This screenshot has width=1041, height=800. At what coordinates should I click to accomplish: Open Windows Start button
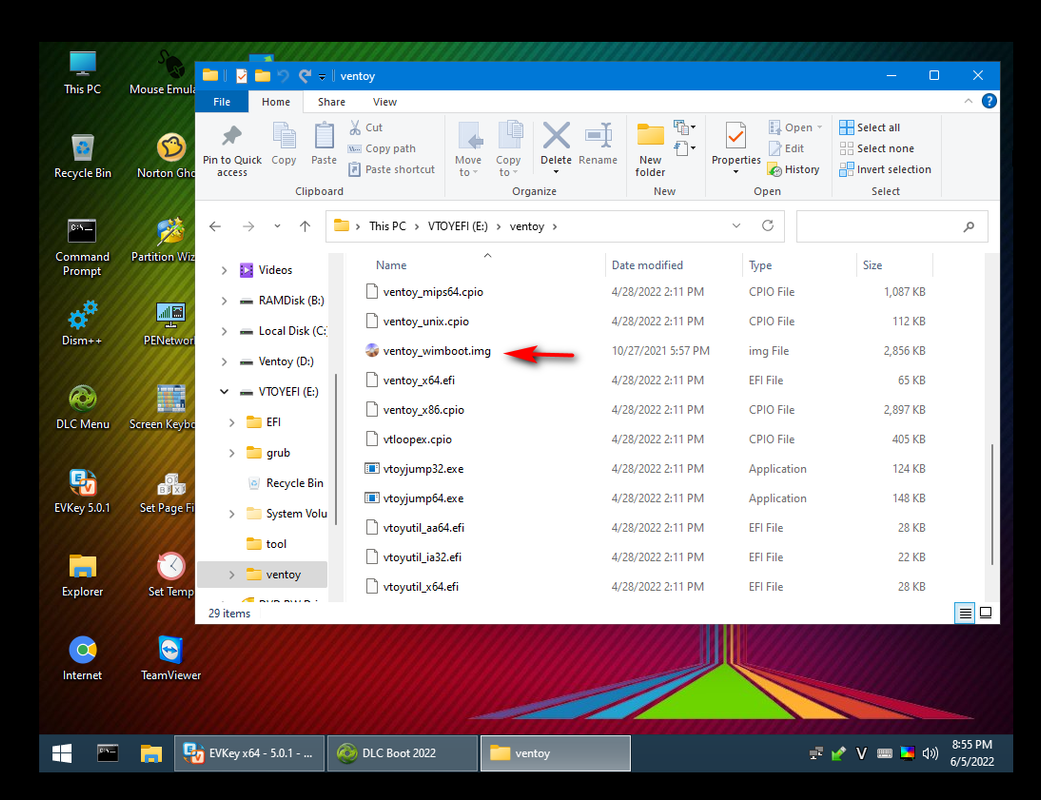[x=62, y=754]
